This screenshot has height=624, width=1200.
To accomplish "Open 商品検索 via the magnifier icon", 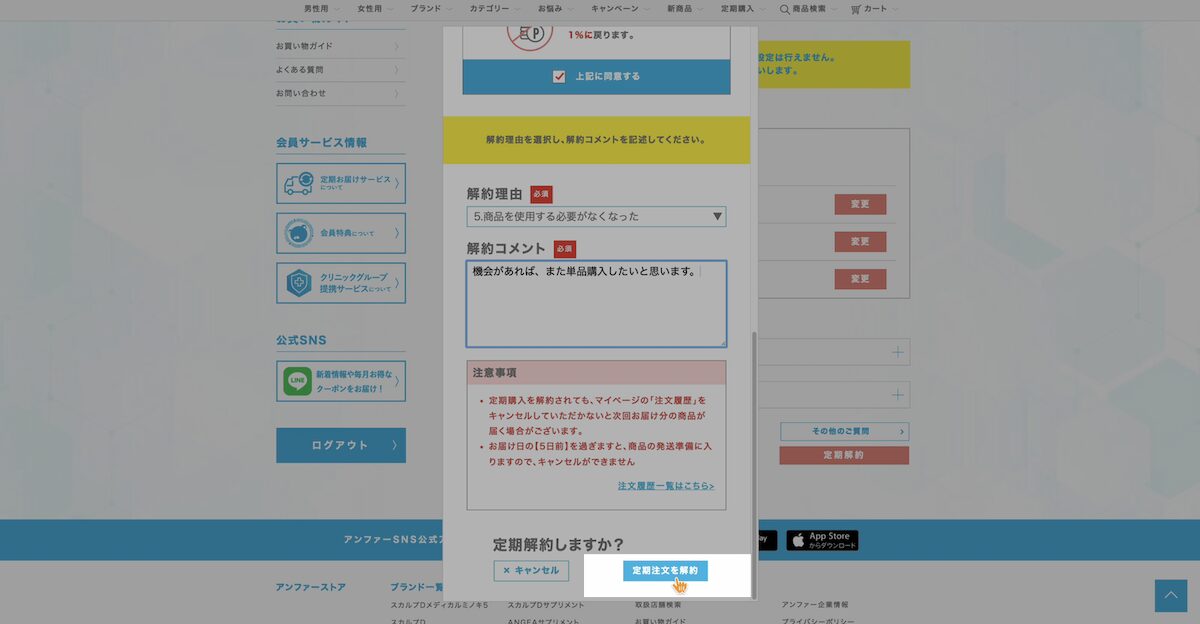I will pyautogui.click(x=786, y=9).
